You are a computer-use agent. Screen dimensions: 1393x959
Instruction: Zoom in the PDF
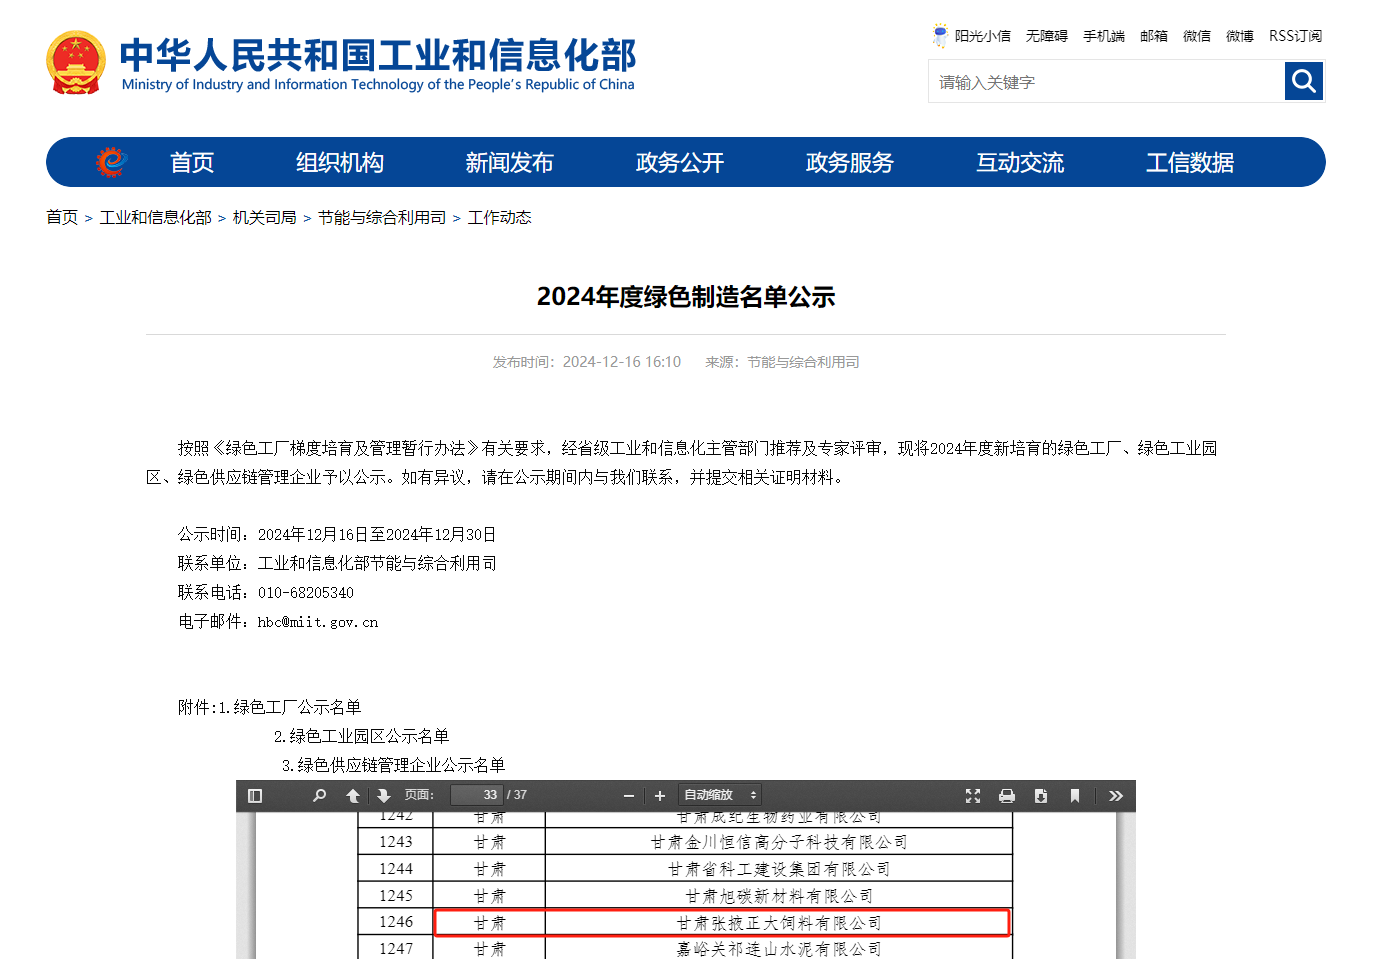coord(660,796)
